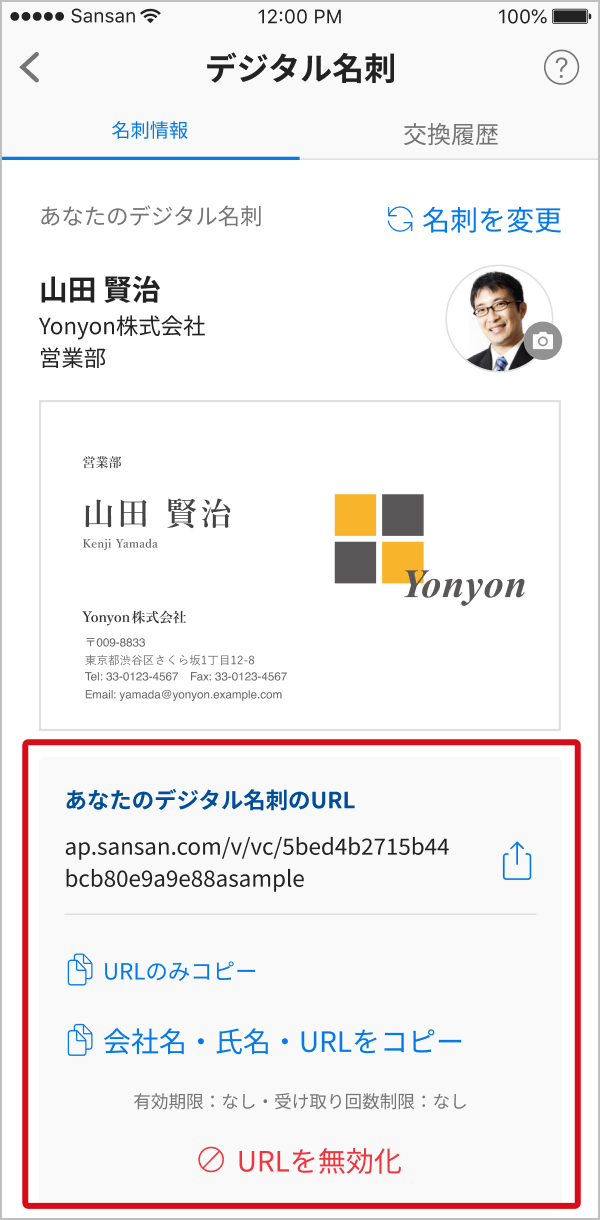600x1220 pixels.
Task: Tap 名刺を変更 to change card
Action: tap(491, 219)
